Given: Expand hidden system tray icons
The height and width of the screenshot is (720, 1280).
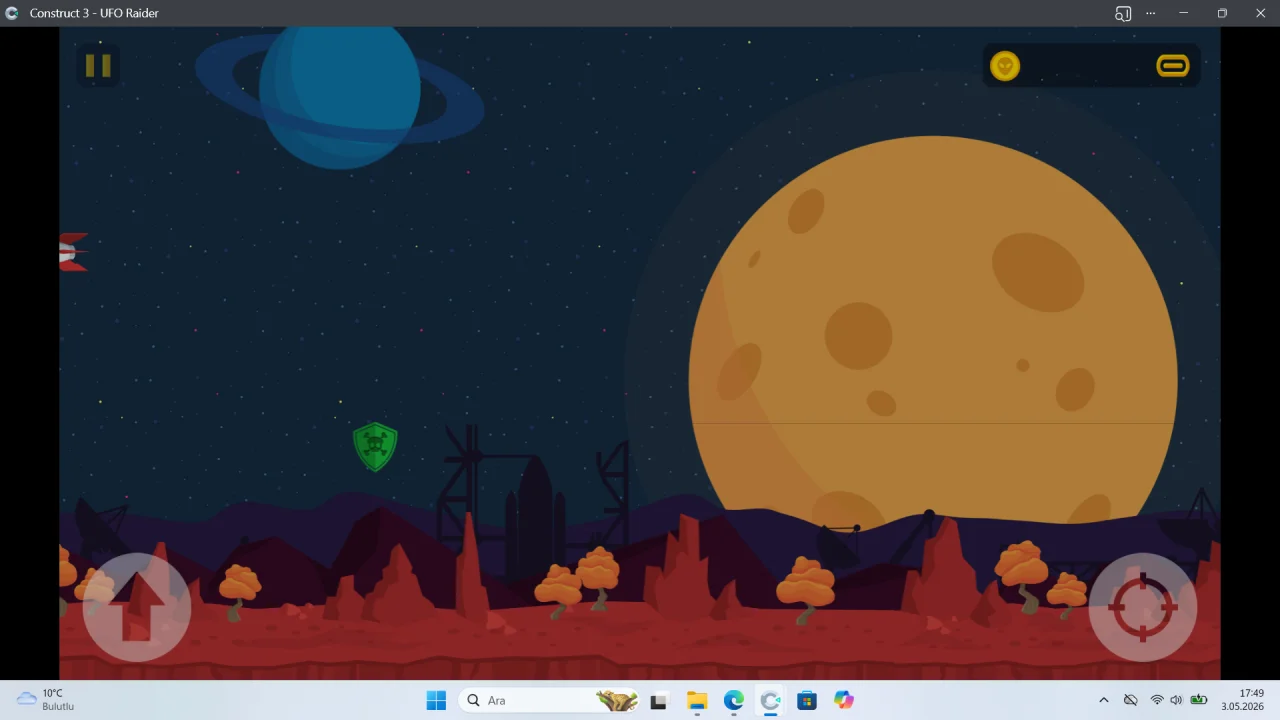Looking at the screenshot, I should [1104, 700].
